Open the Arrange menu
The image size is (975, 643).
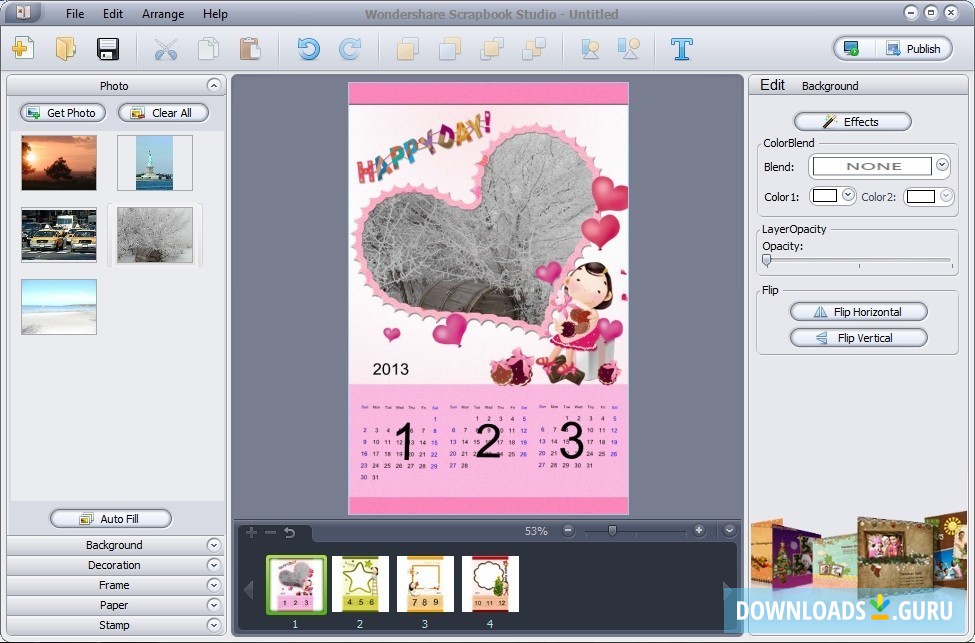tap(163, 14)
